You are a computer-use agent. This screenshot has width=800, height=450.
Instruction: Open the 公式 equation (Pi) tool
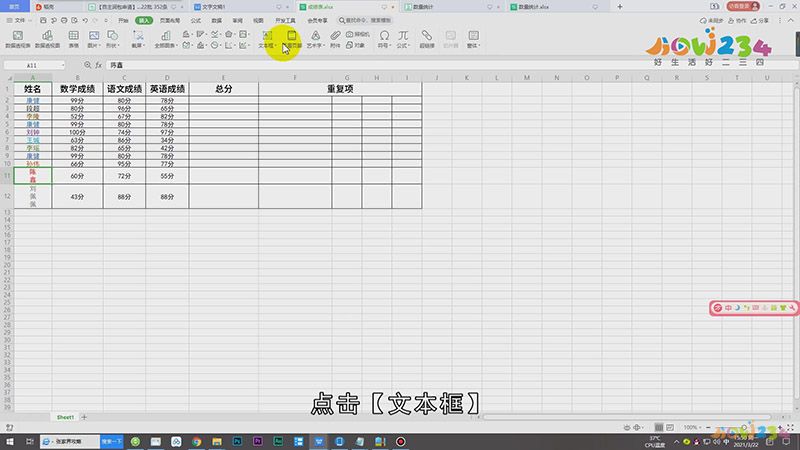click(403, 39)
